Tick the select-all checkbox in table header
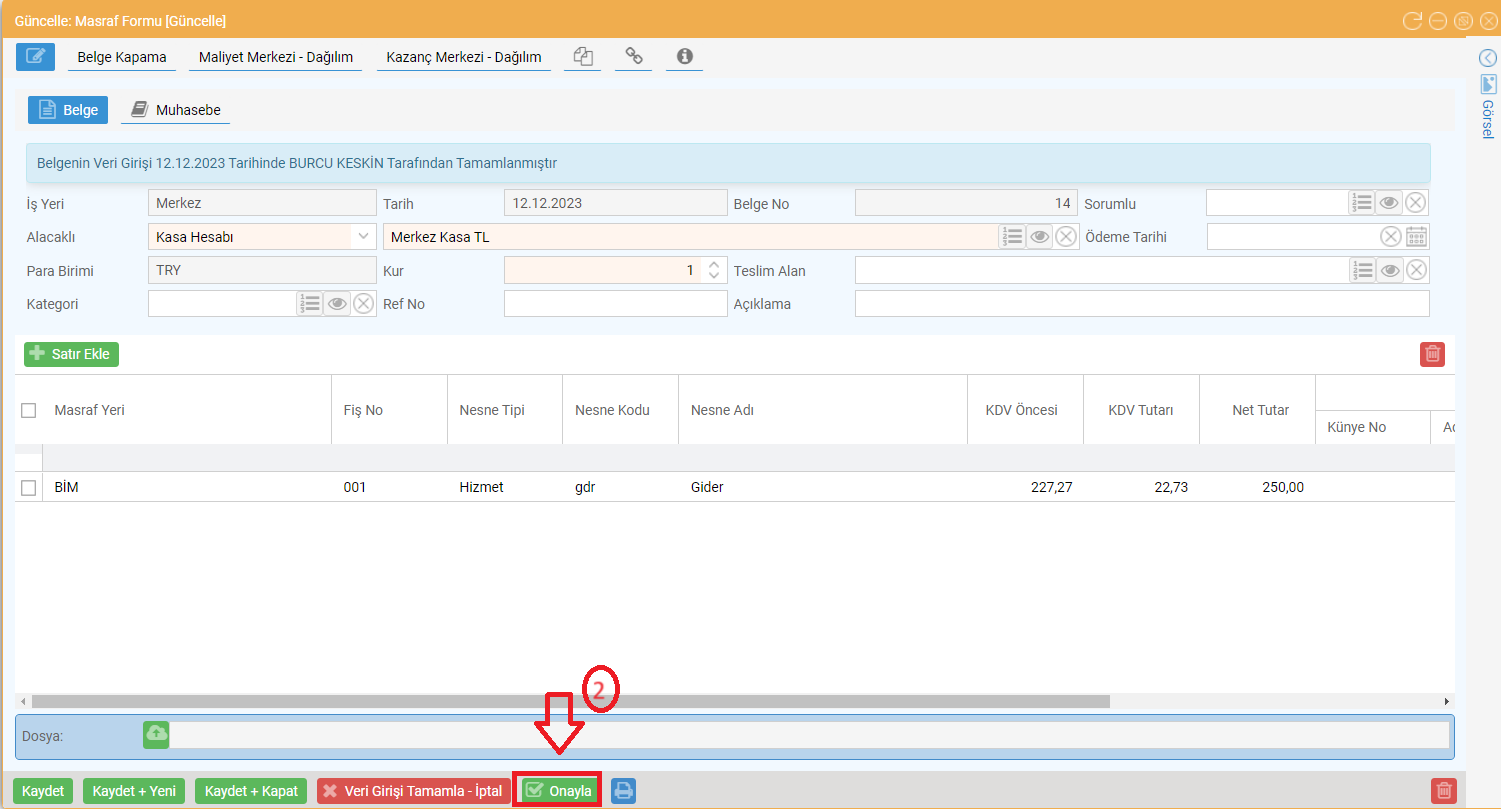The image size is (1501, 809). (x=29, y=410)
